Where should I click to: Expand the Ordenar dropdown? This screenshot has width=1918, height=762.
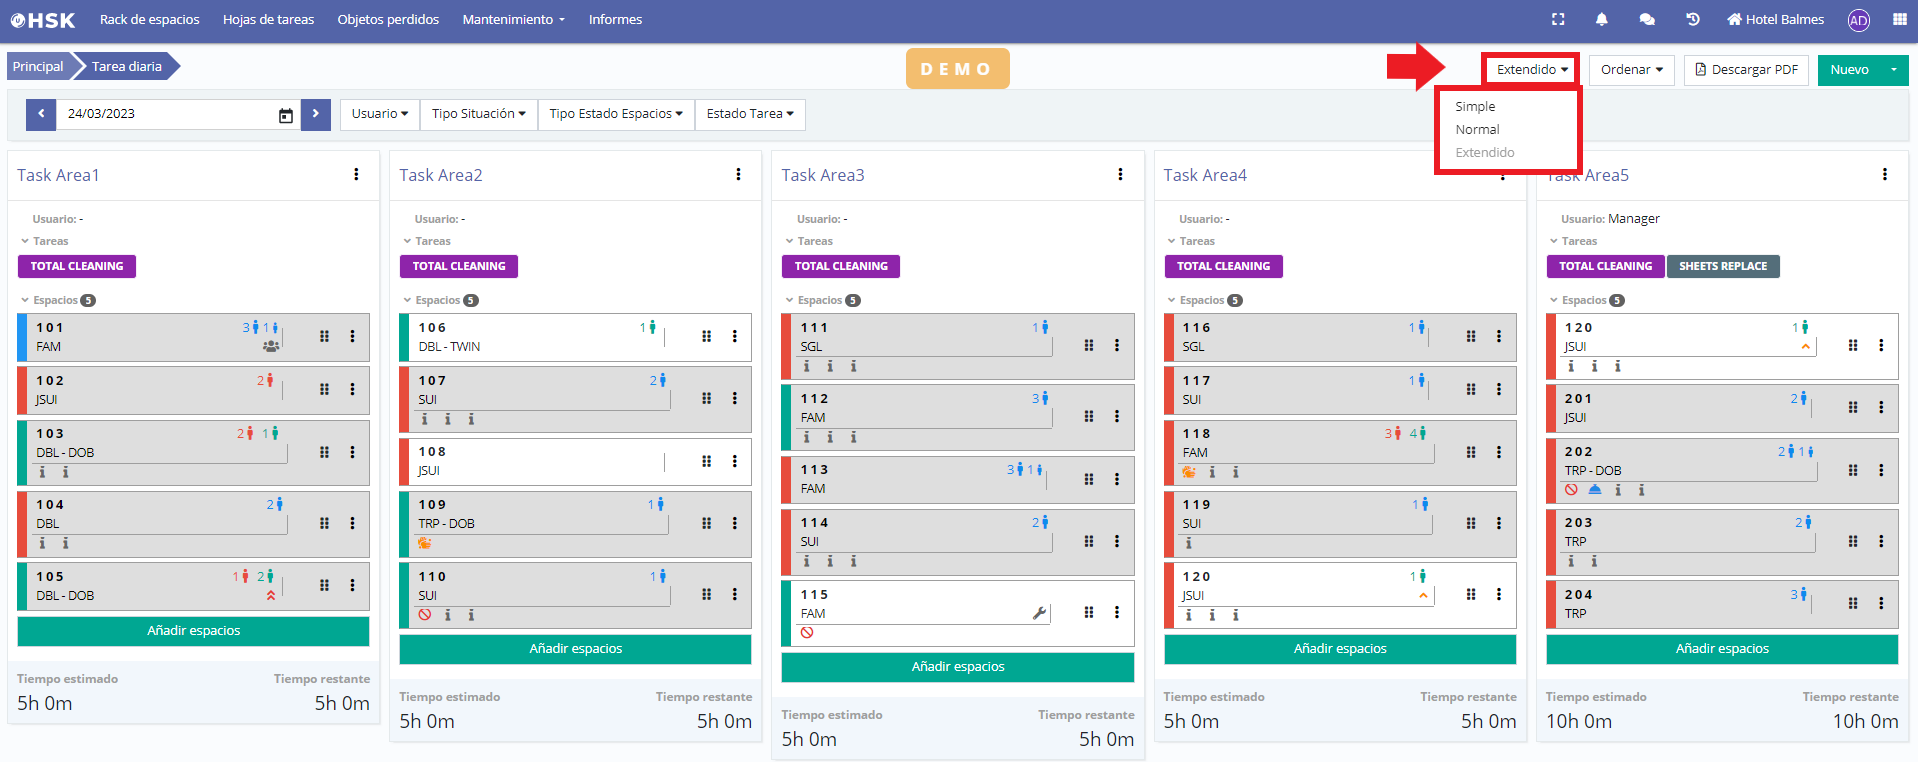coord(1631,70)
